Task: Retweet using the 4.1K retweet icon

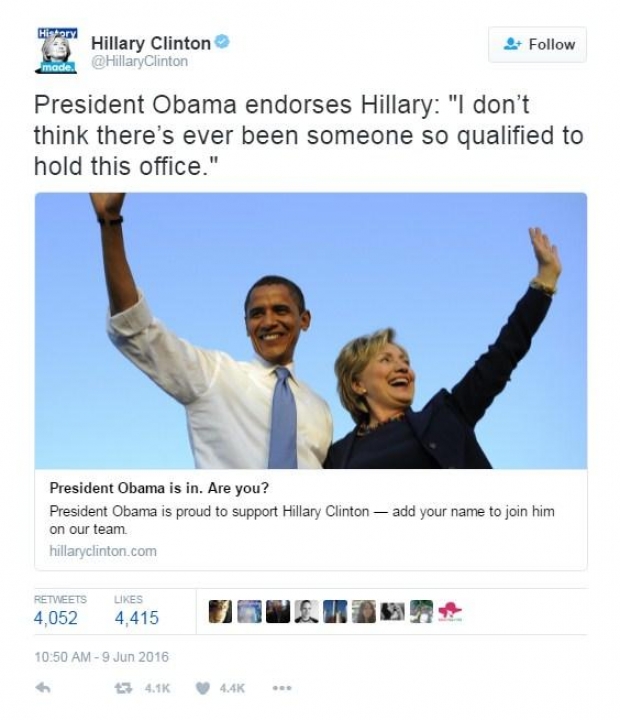Action: [x=123, y=688]
